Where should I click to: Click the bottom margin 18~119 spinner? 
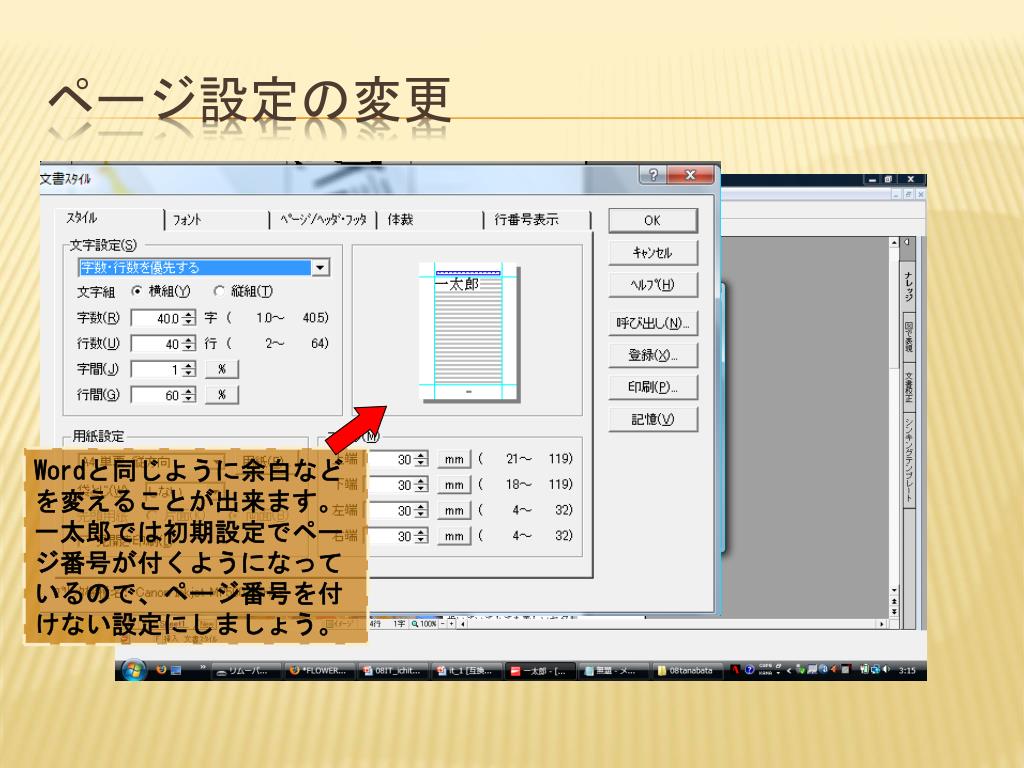point(421,485)
